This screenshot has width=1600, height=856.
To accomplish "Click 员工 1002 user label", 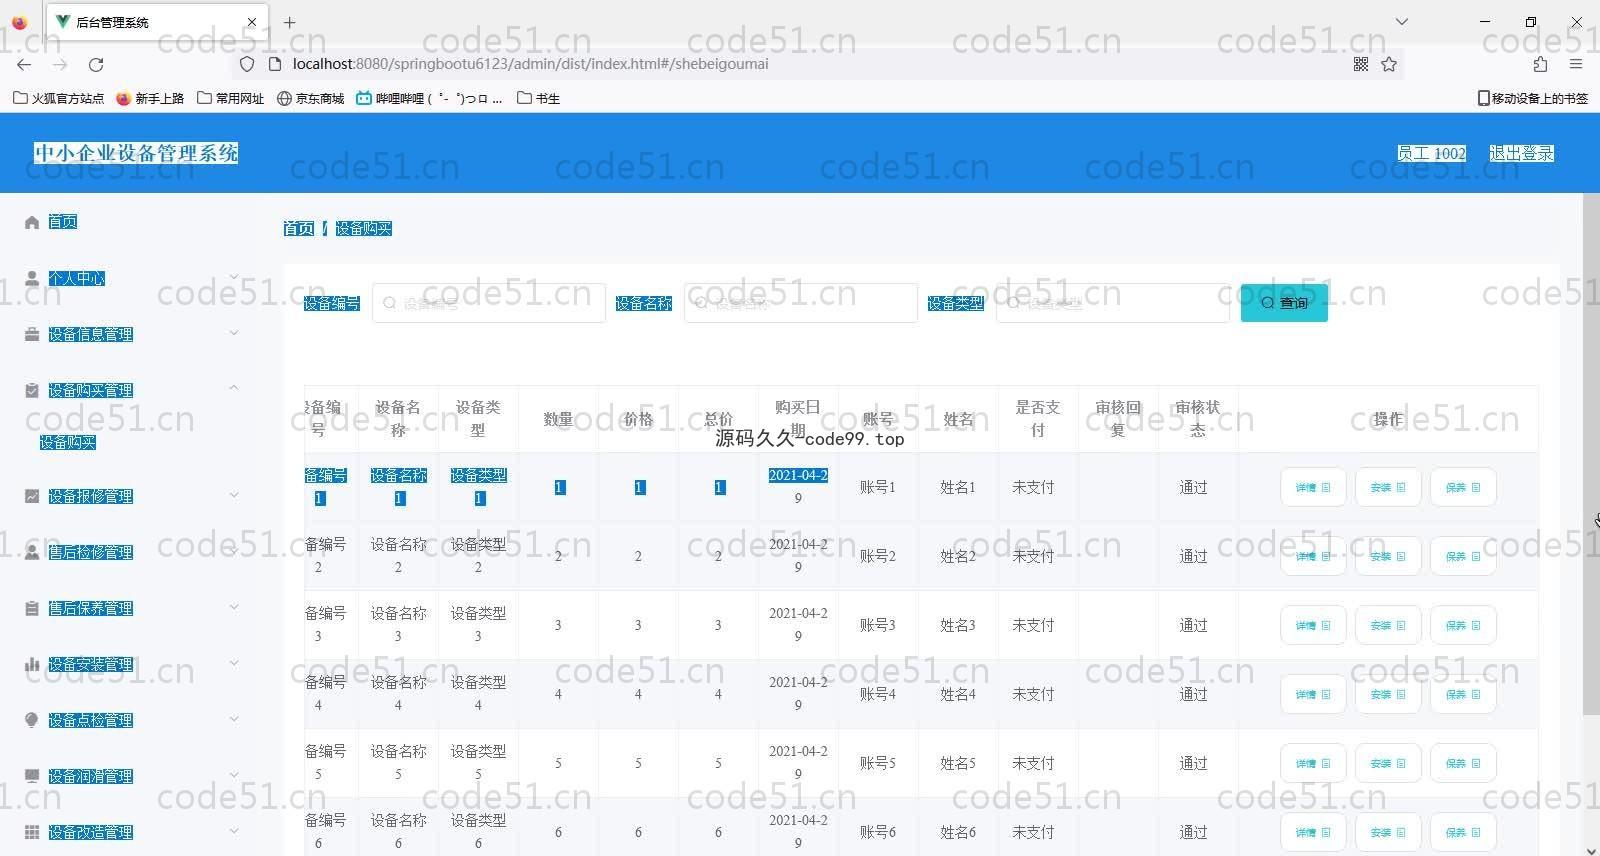I will click(1431, 153).
